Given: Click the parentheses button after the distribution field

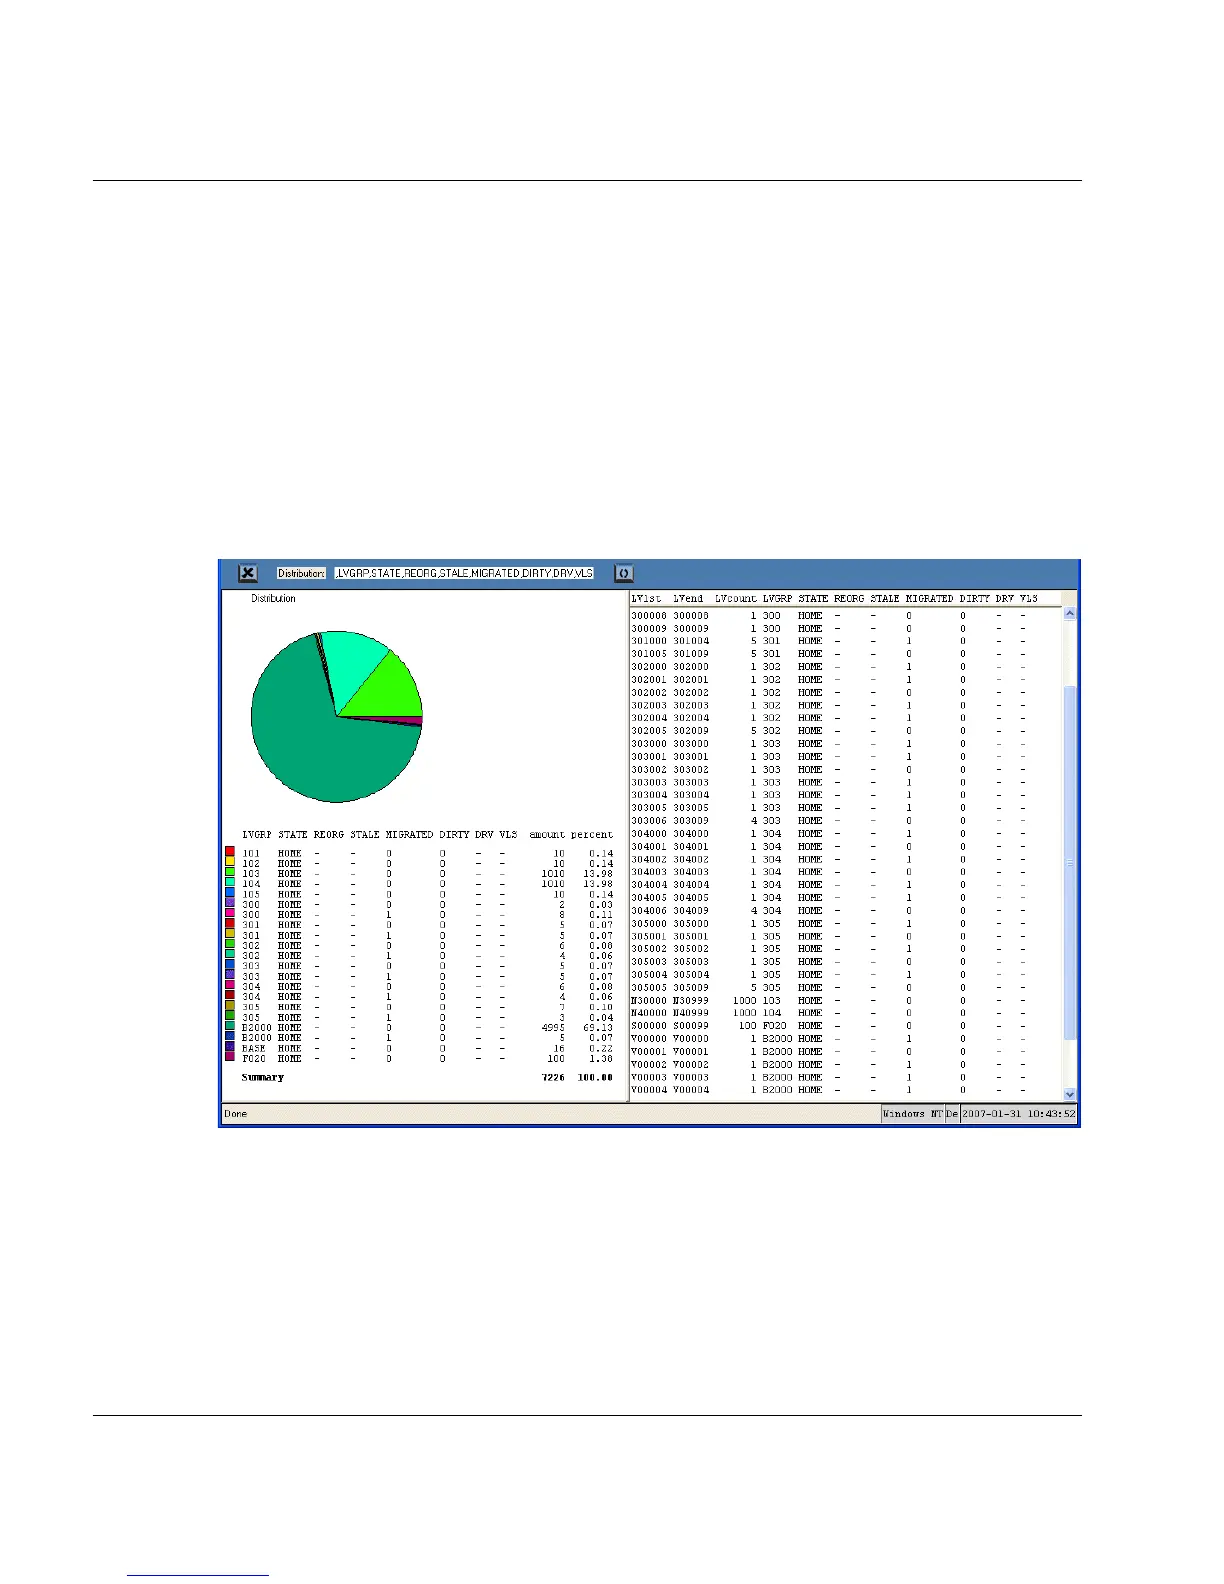Looking at the screenshot, I should [624, 573].
